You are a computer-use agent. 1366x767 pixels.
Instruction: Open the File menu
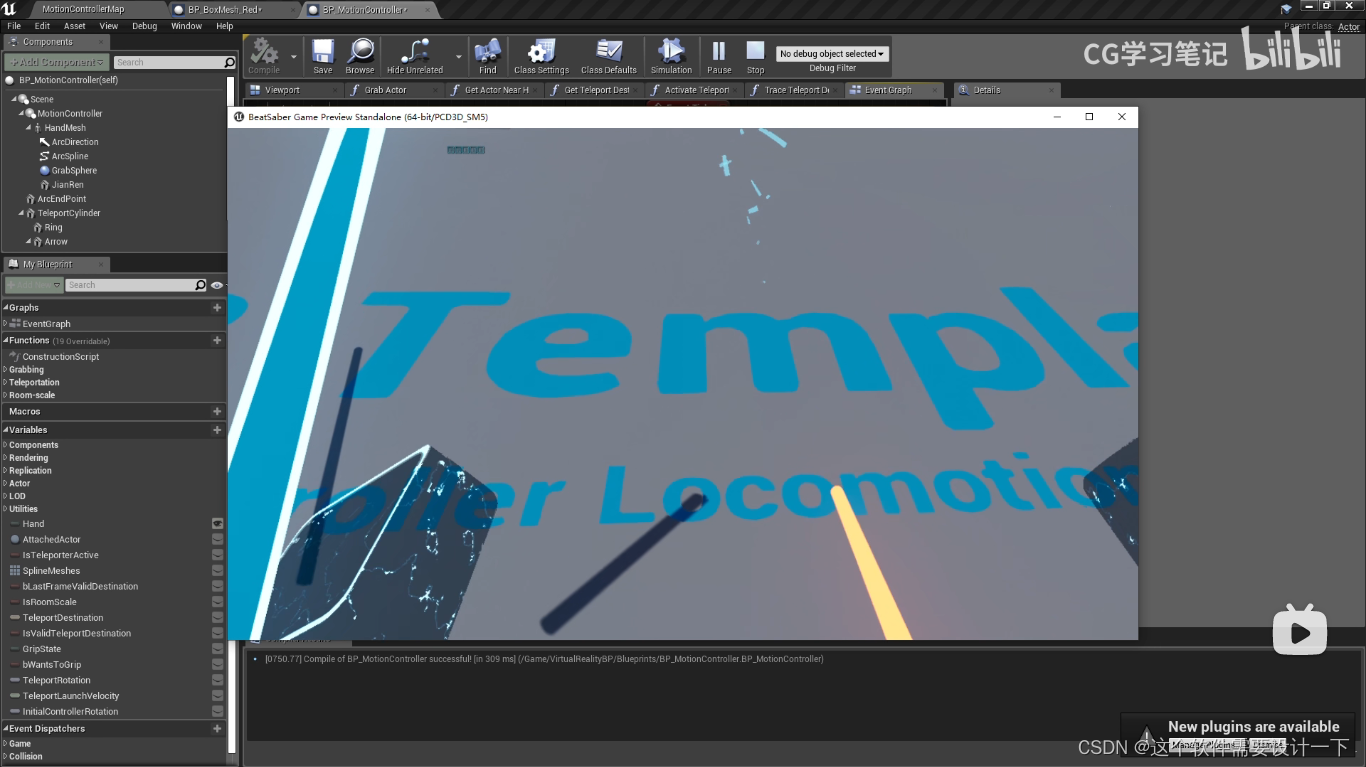[14, 26]
